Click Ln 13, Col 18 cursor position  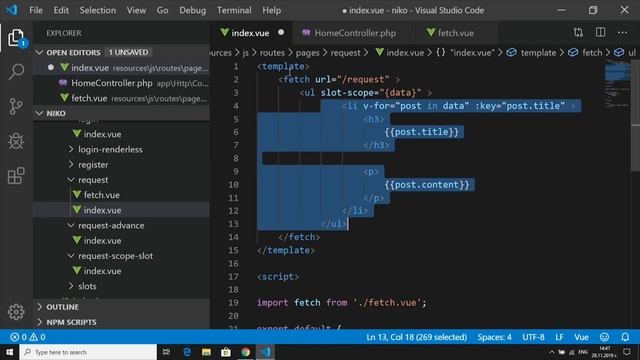point(416,337)
